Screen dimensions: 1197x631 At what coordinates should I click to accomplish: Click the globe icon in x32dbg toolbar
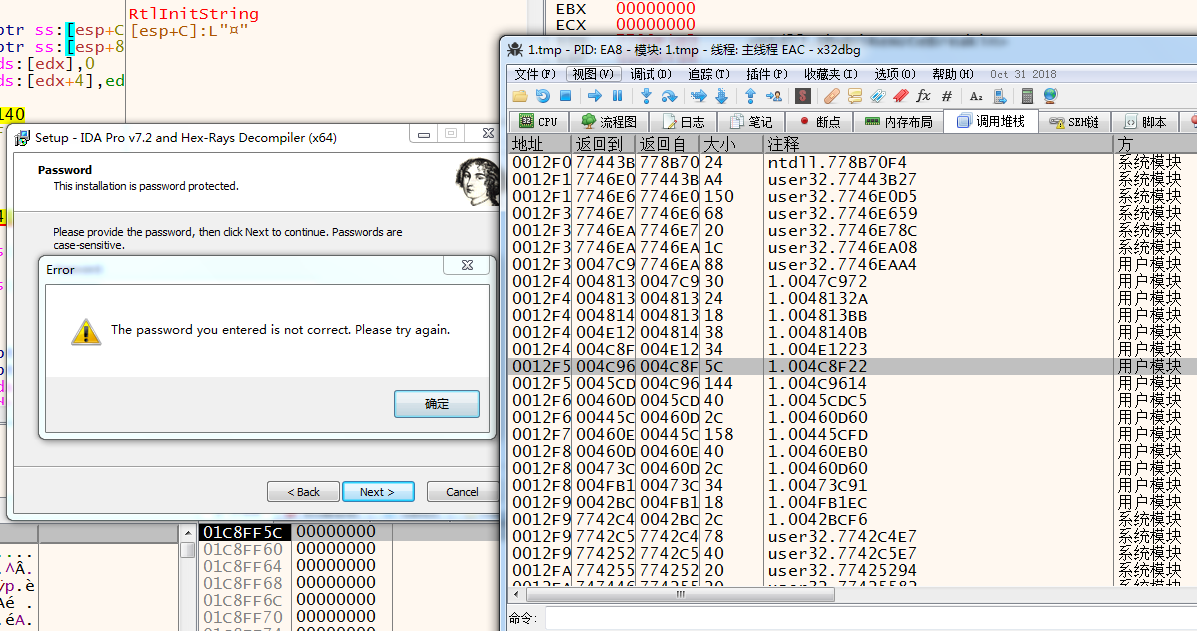click(x=1050, y=96)
